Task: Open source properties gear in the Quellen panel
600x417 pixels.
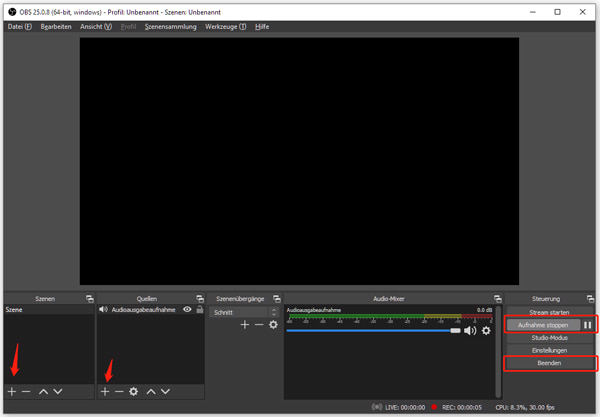Action: point(134,391)
